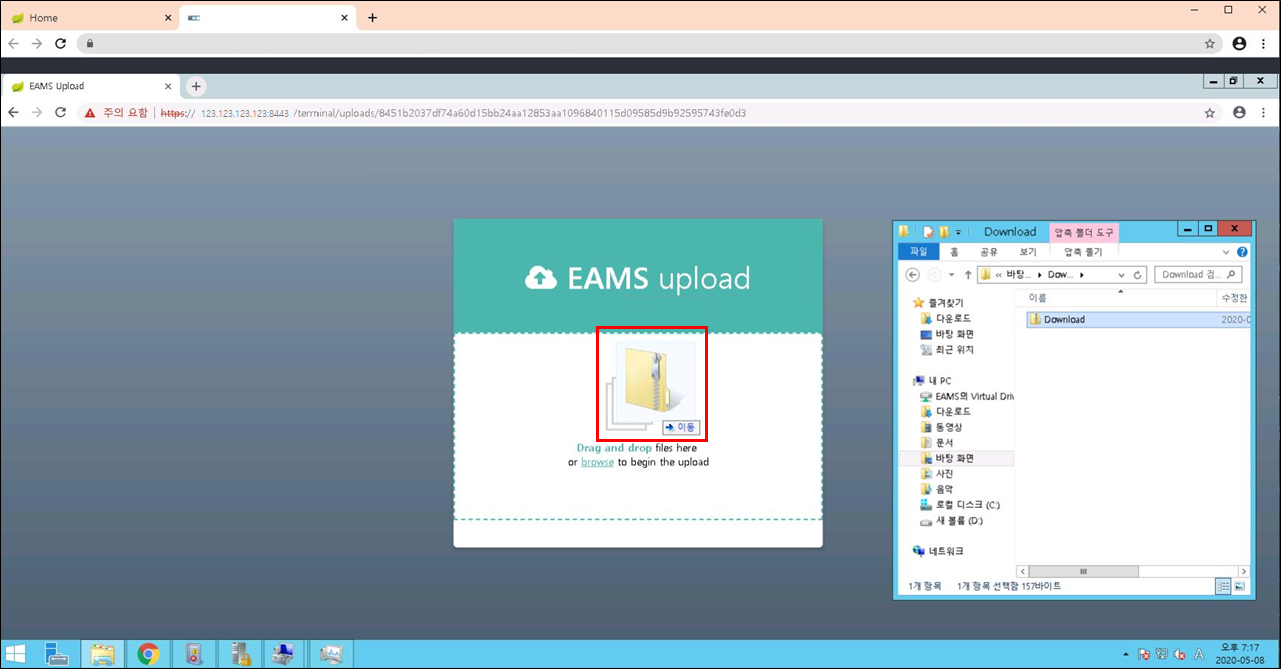This screenshot has width=1281, height=669.
Task: Open Explorer address bar history dropdown
Action: click(1122, 274)
